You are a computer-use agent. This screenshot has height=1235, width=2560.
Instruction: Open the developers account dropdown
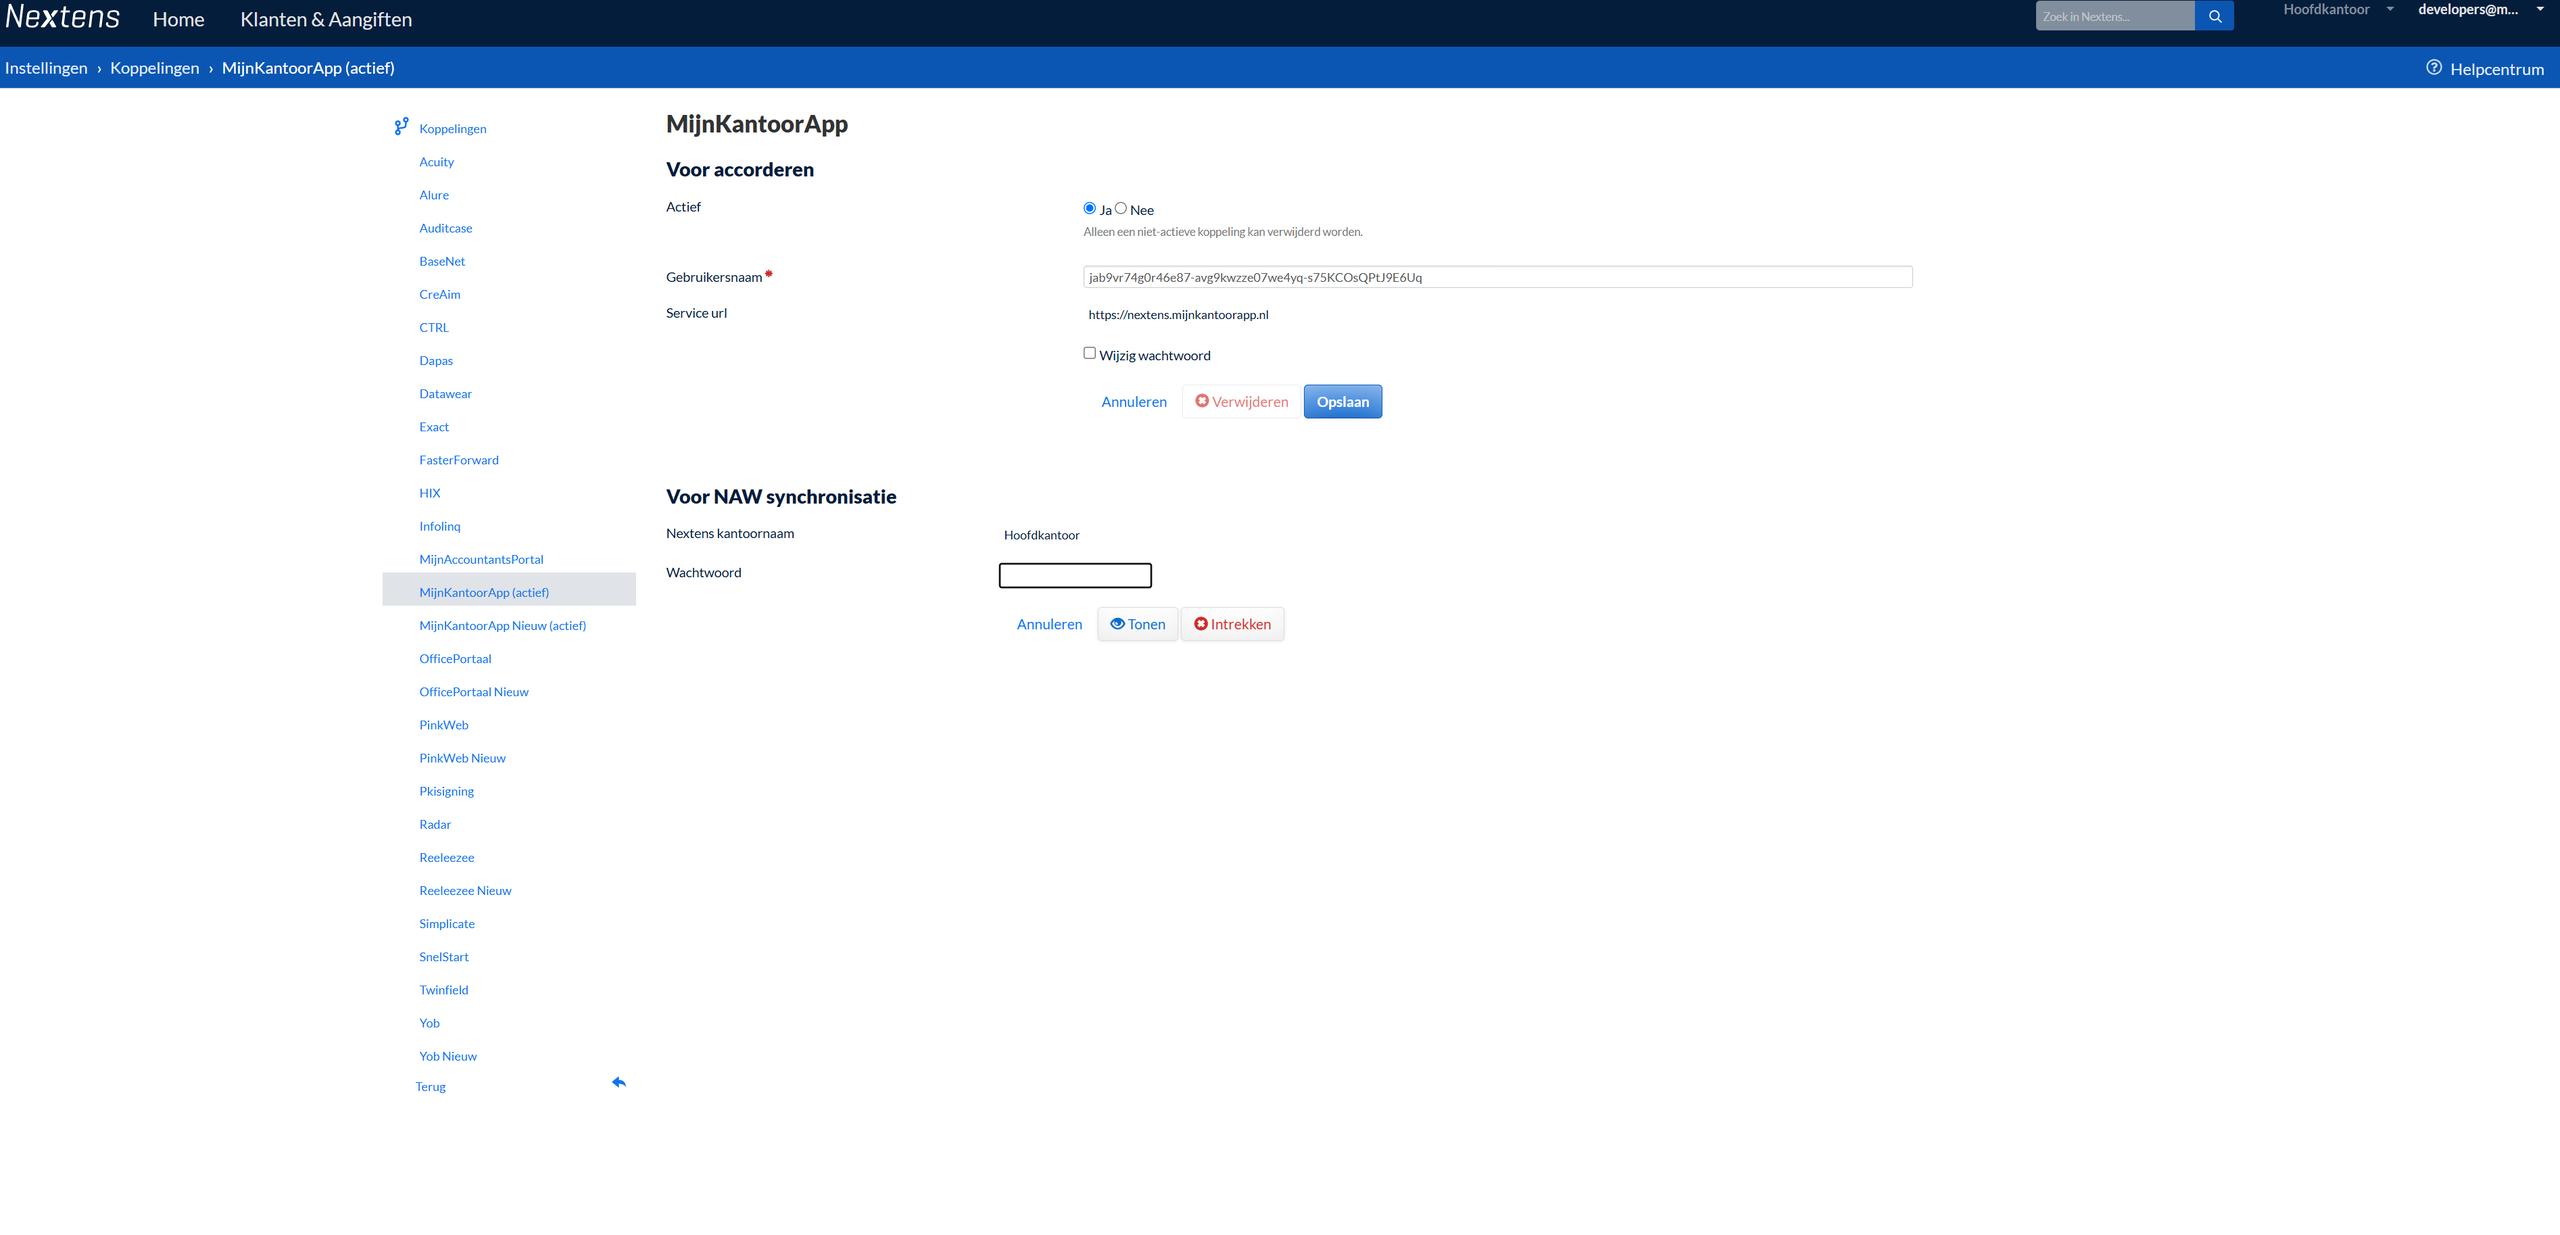tap(2480, 10)
